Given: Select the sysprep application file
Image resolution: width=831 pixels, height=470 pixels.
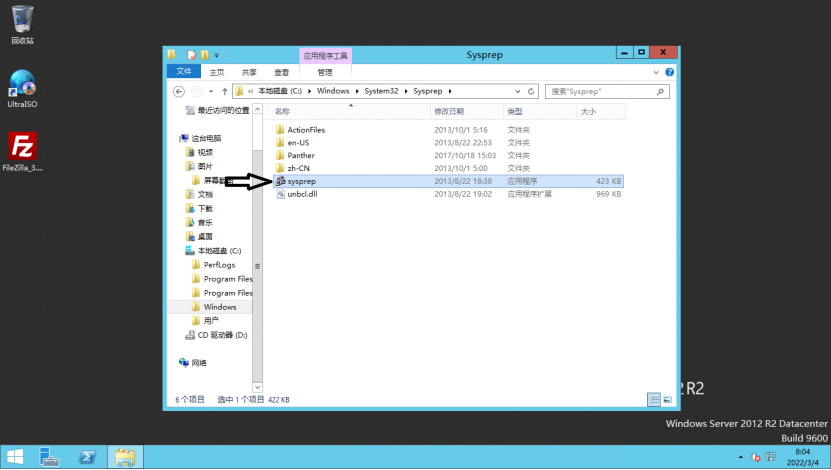Looking at the screenshot, I should point(448,181).
